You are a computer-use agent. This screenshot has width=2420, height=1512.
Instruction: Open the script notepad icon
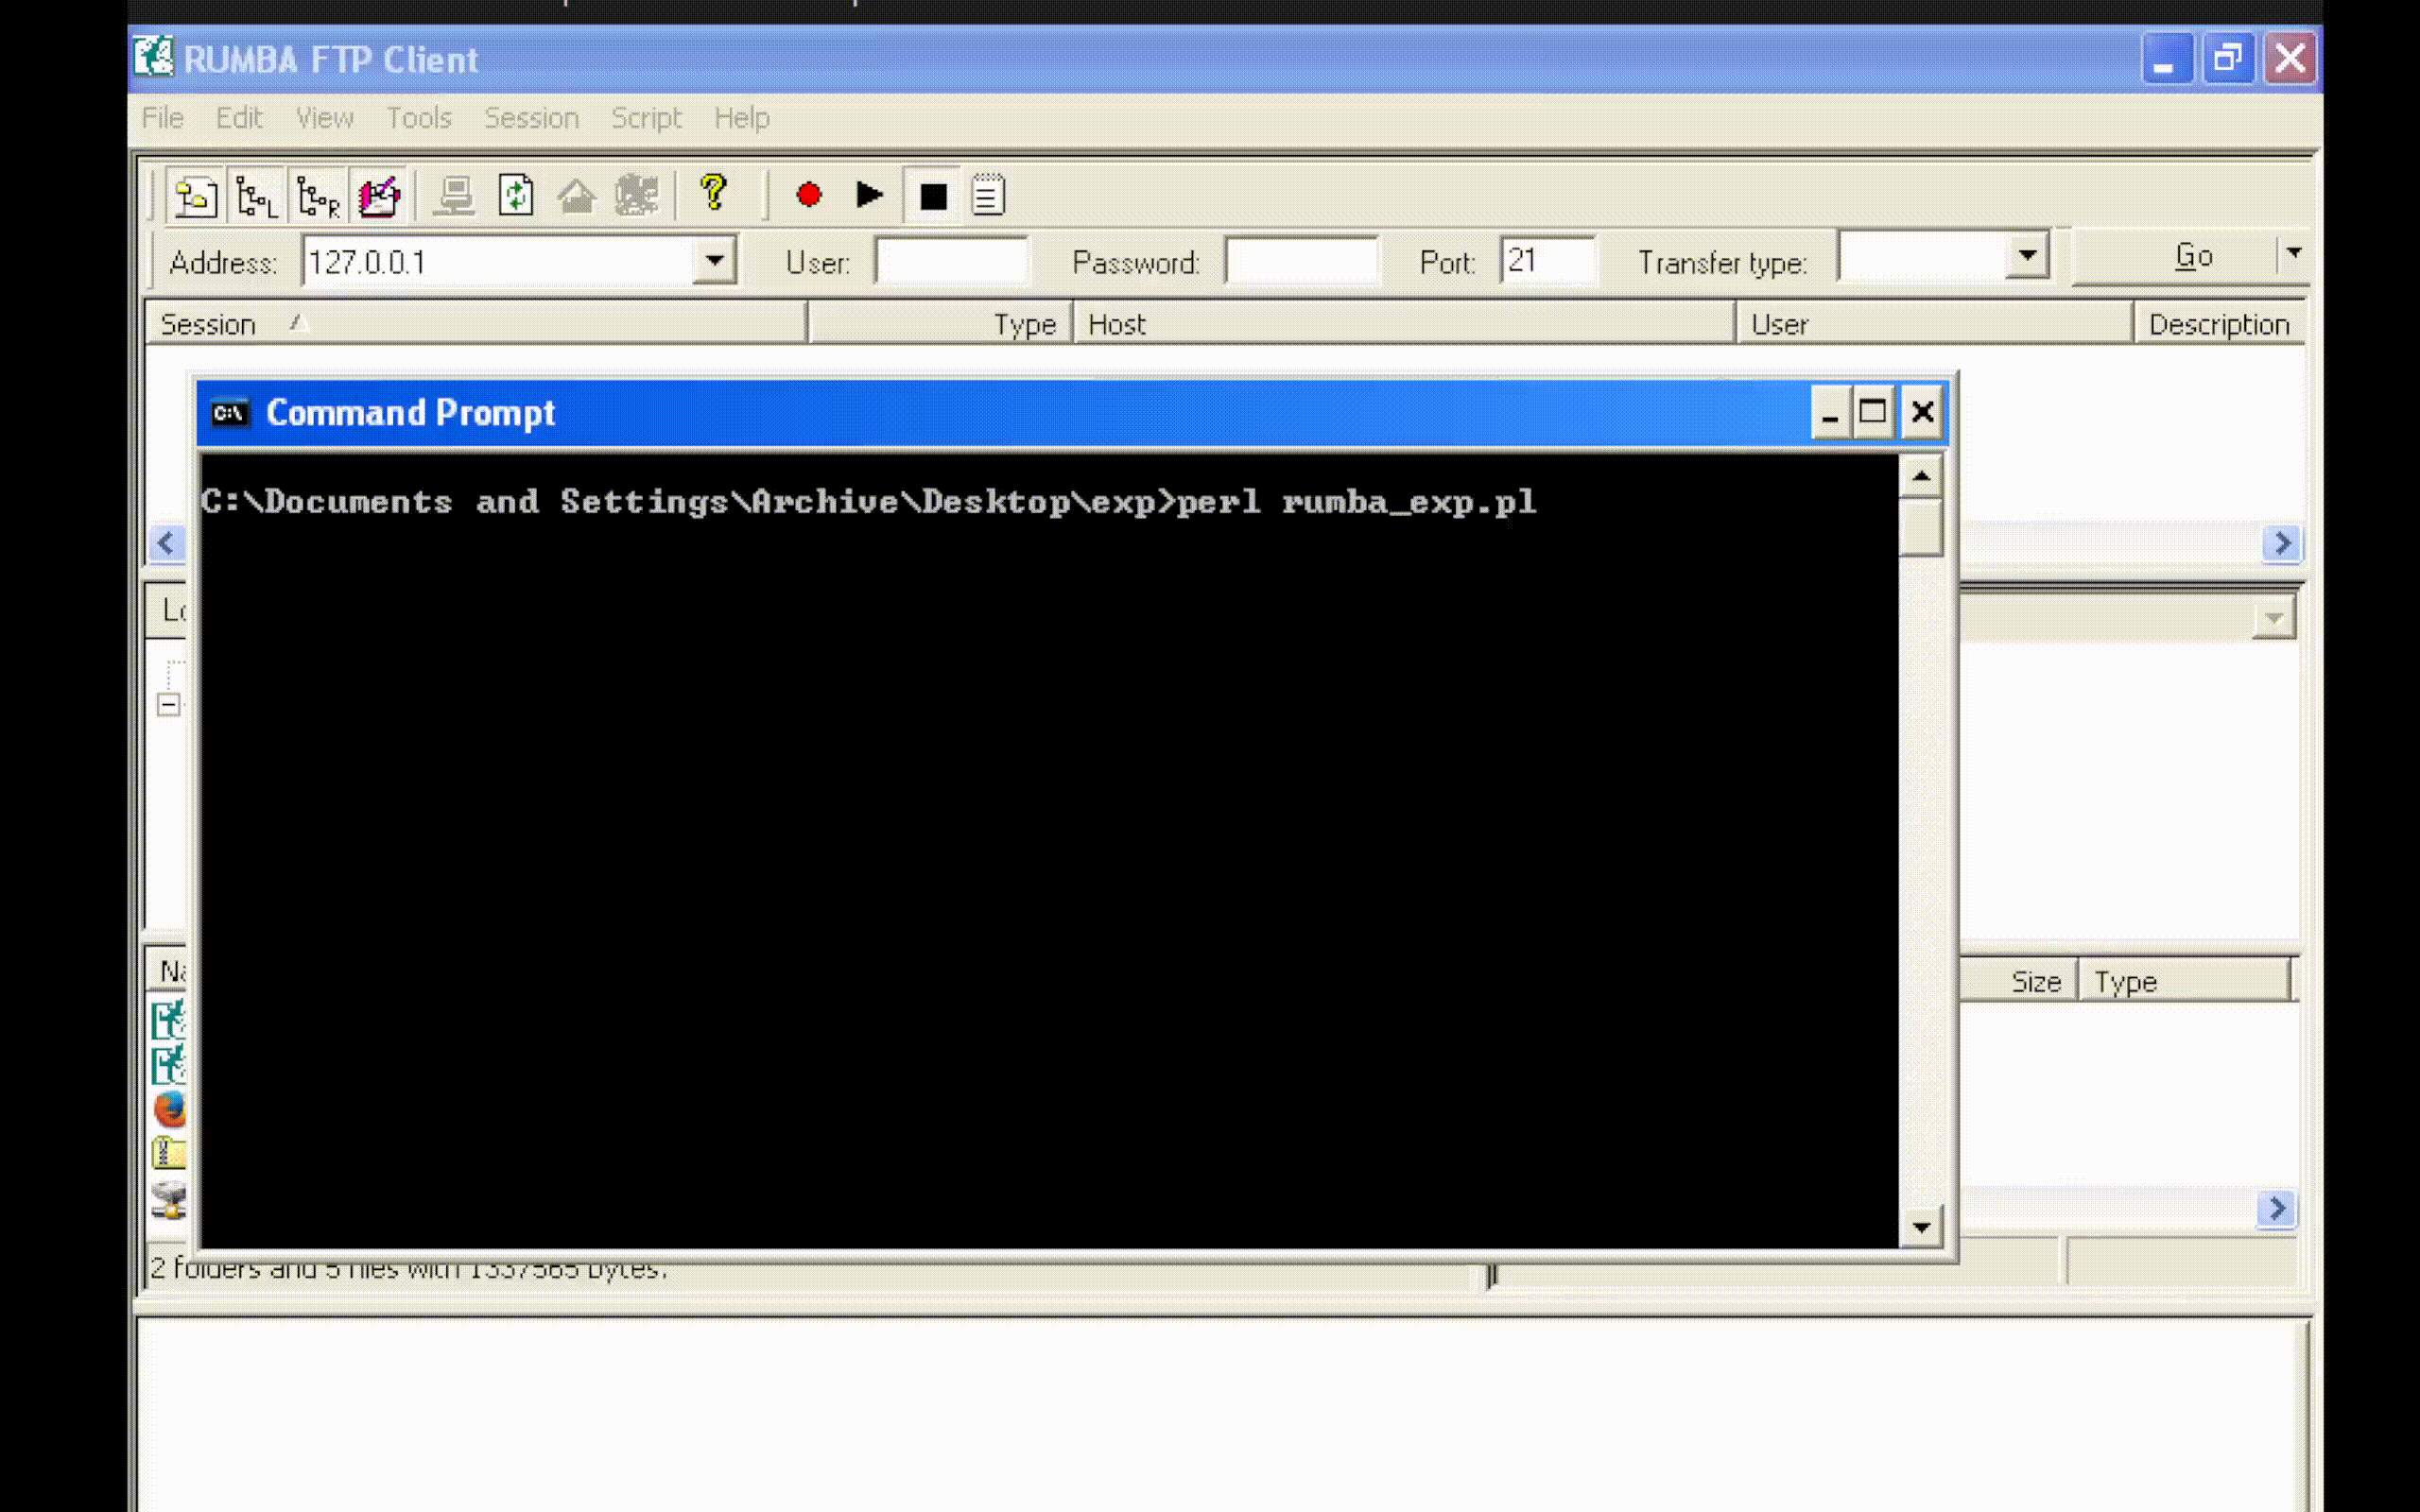[x=987, y=195]
